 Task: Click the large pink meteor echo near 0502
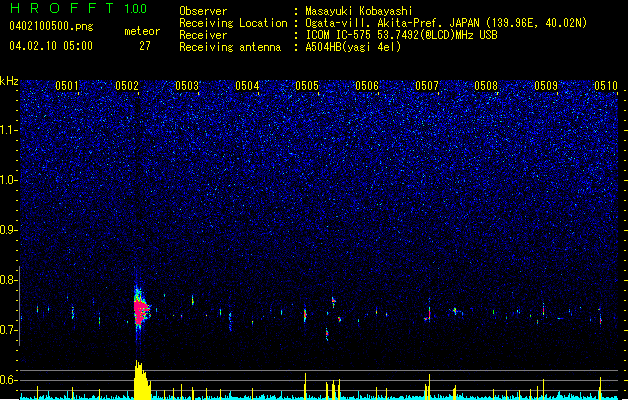(x=140, y=310)
